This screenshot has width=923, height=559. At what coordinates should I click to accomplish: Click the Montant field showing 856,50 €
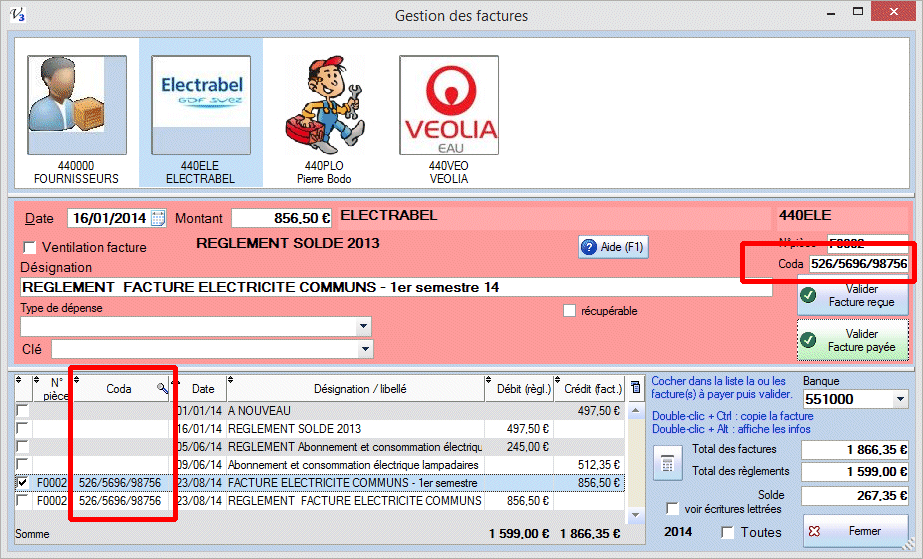(x=281, y=218)
